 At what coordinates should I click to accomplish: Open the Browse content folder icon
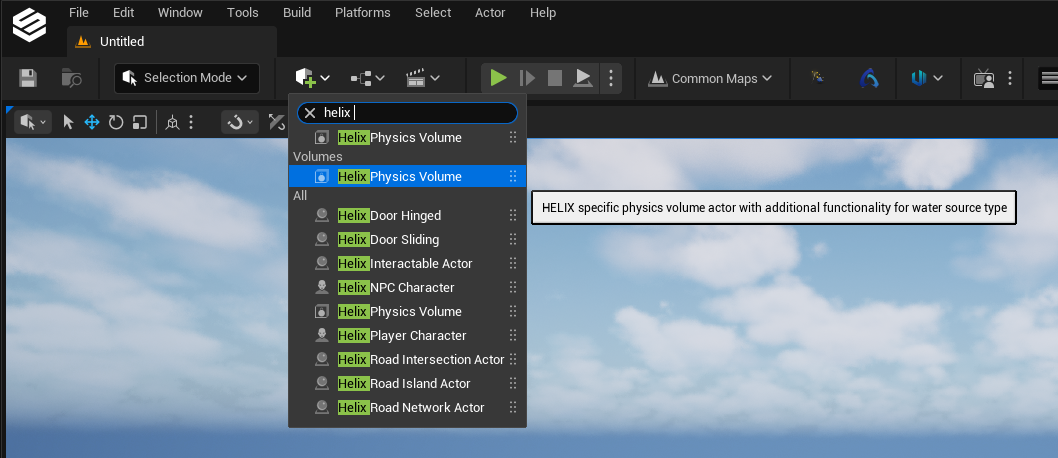(72, 78)
